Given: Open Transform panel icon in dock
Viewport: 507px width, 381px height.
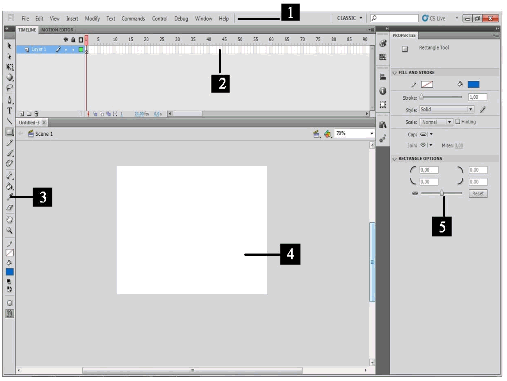Looking at the screenshot, I should 383,105.
